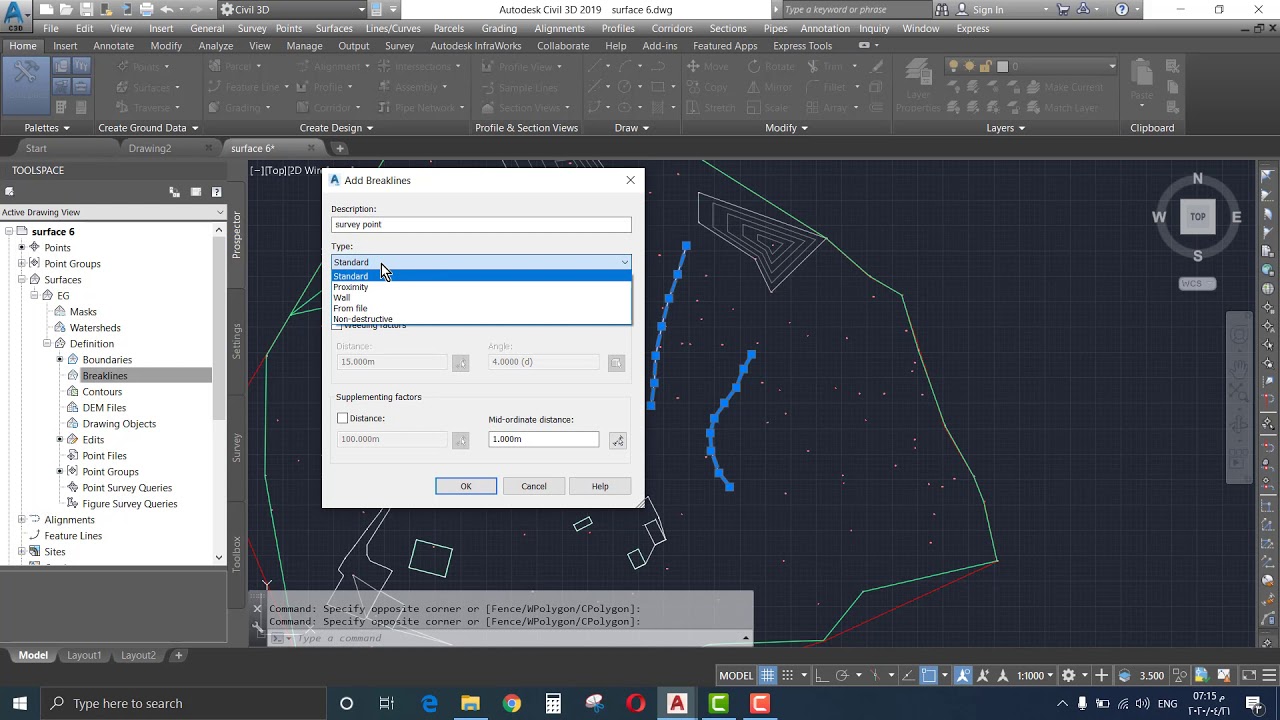Click the pick Mid-ordinate distance icon

pos(618,440)
